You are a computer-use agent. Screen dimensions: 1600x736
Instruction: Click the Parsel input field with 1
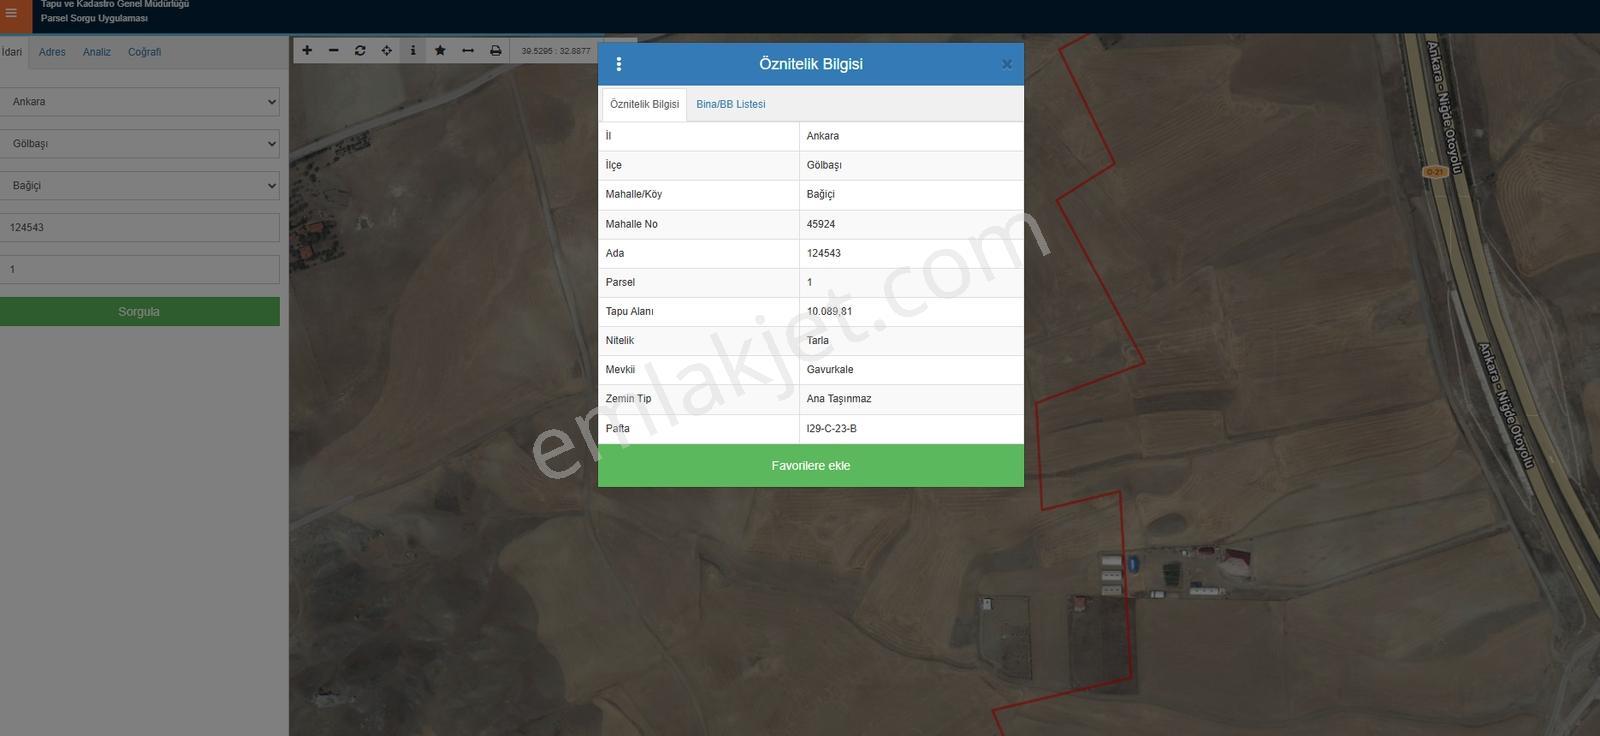click(x=139, y=269)
